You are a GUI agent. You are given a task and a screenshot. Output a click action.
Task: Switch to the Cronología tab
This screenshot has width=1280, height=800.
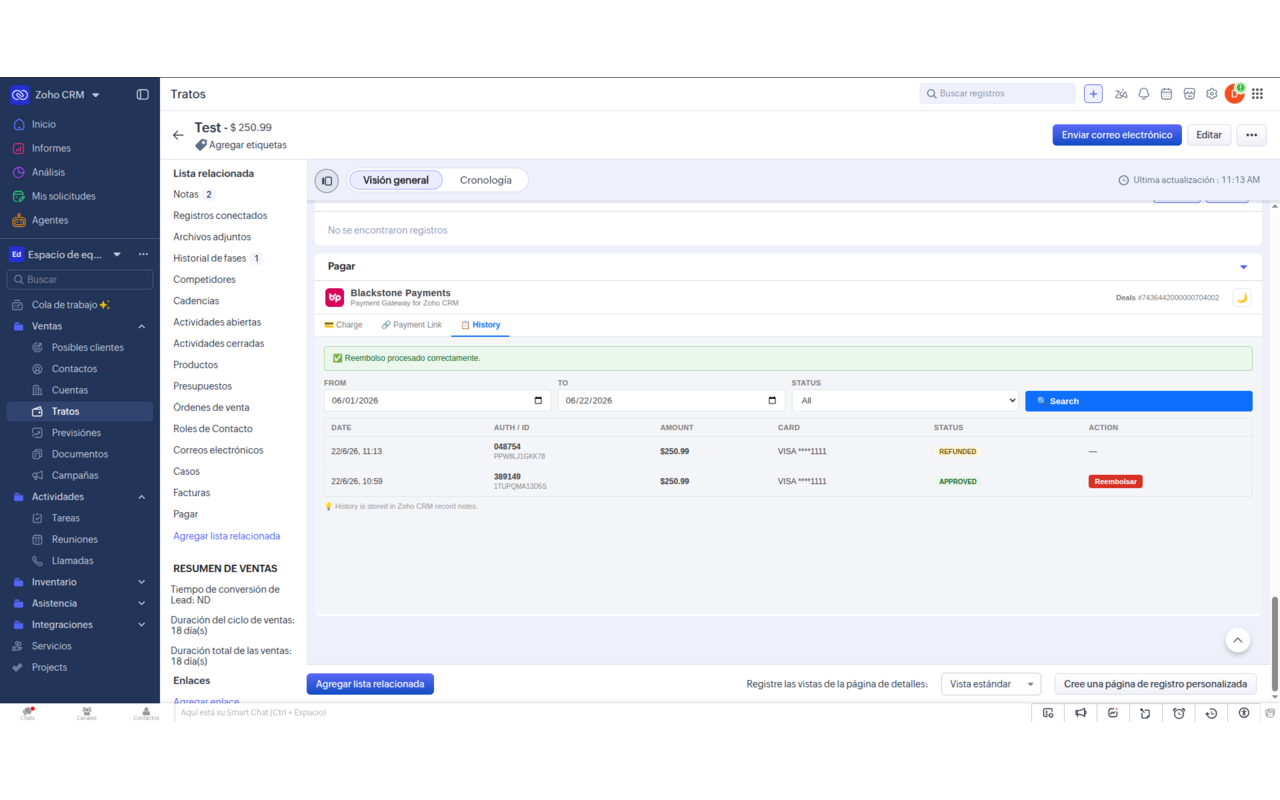pos(486,180)
